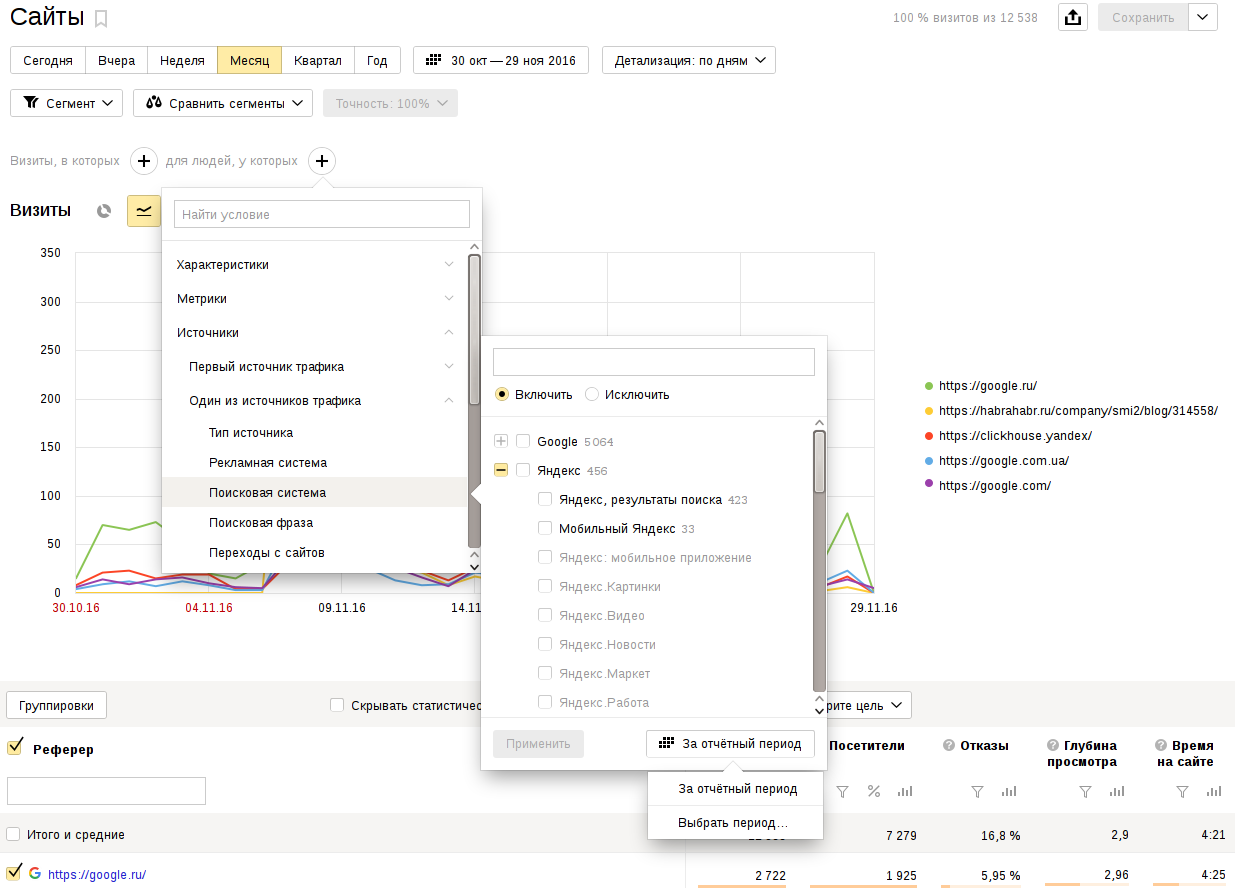Switch to pie chart view icon

click(x=103, y=211)
